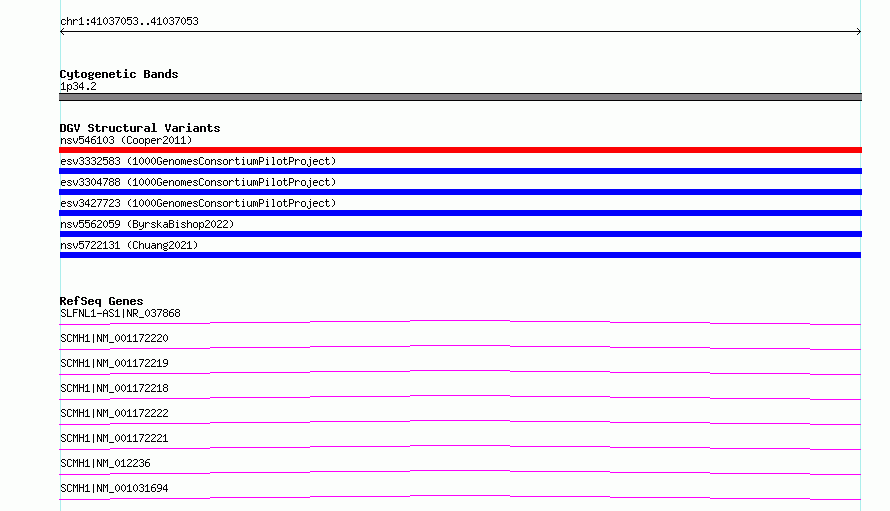Open esv3304788 variant label
The width and height of the screenshot is (890, 511).
coord(198,182)
